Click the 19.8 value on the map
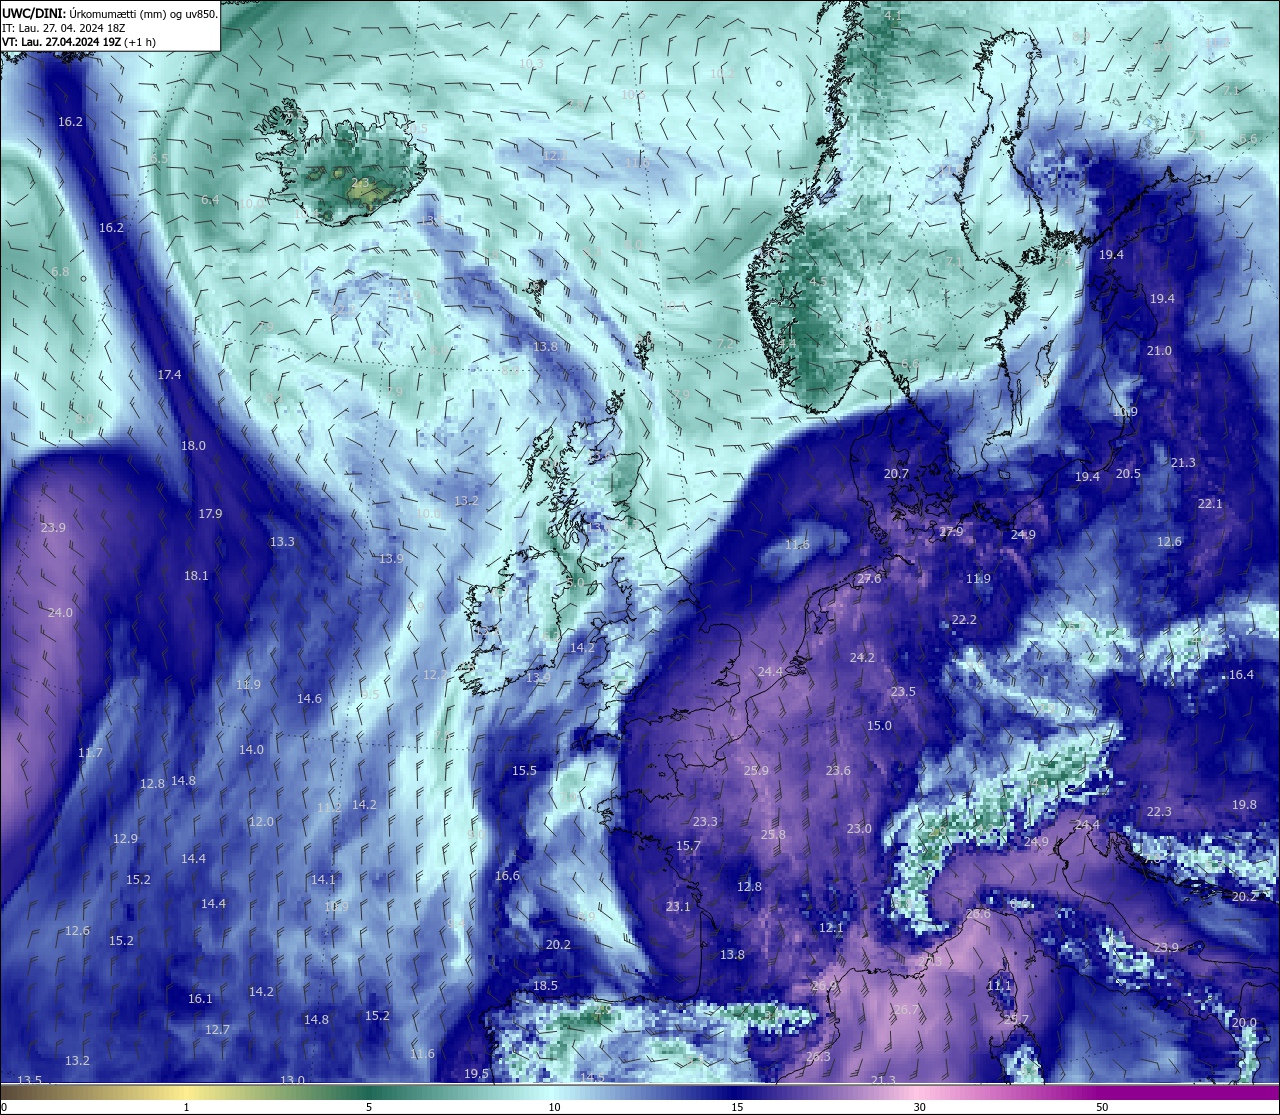 [1244, 805]
